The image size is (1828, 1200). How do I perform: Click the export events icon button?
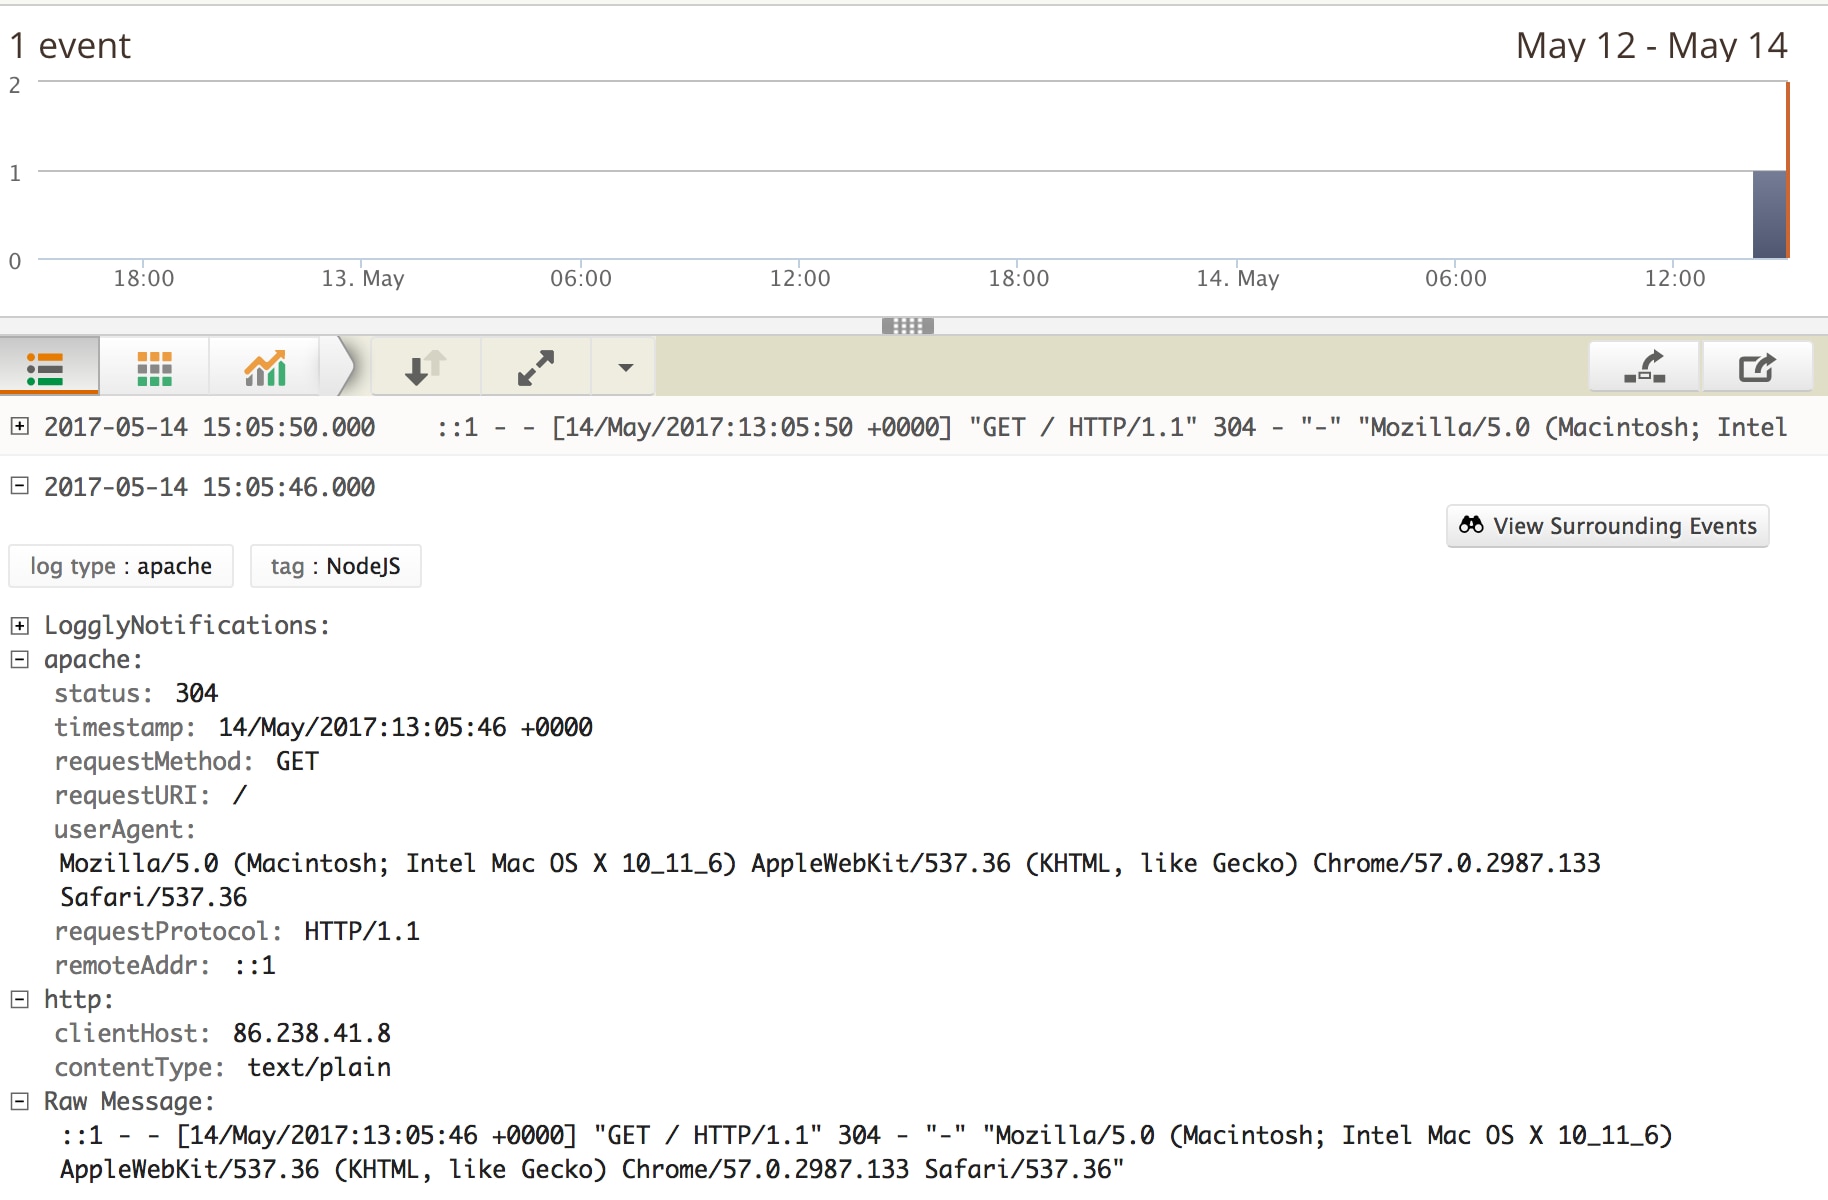click(x=1757, y=368)
